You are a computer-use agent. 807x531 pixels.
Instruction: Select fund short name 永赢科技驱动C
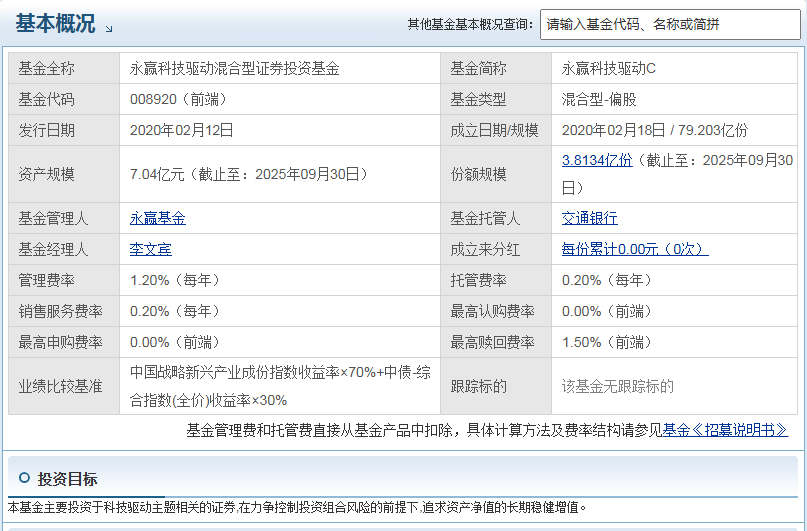click(x=608, y=68)
